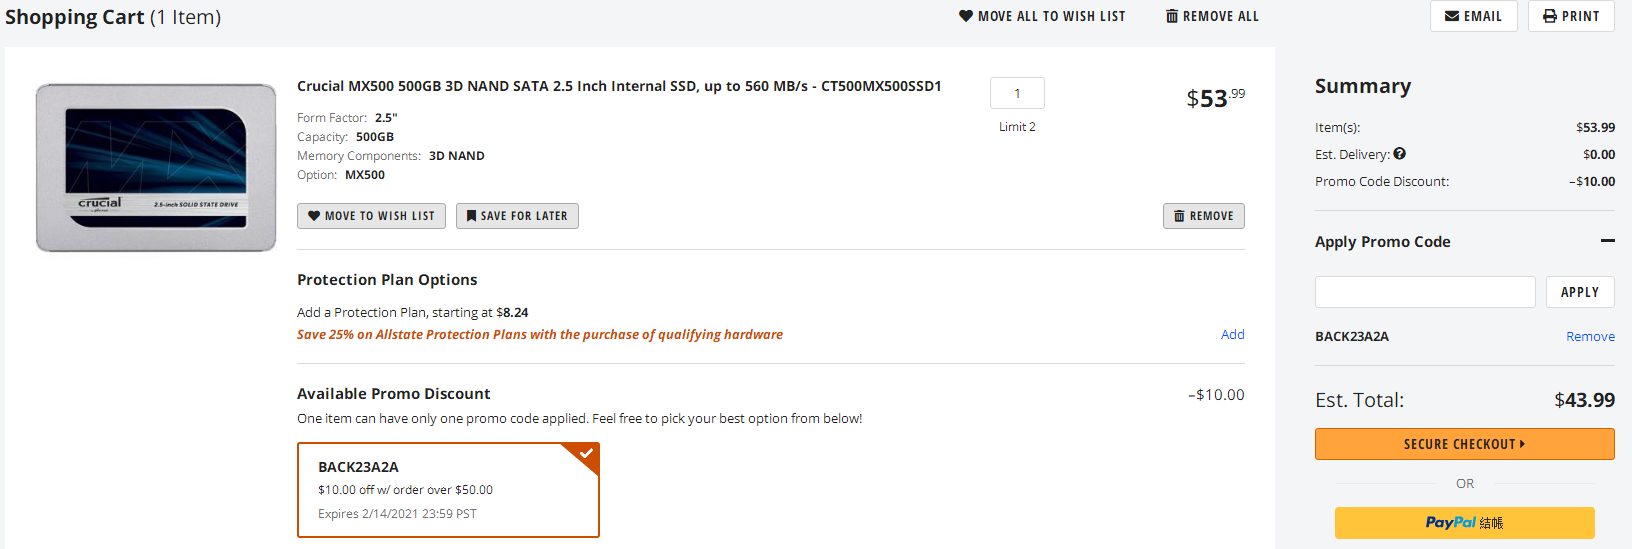Remove the BACK23A2A promo code in Summary

(x=1590, y=337)
